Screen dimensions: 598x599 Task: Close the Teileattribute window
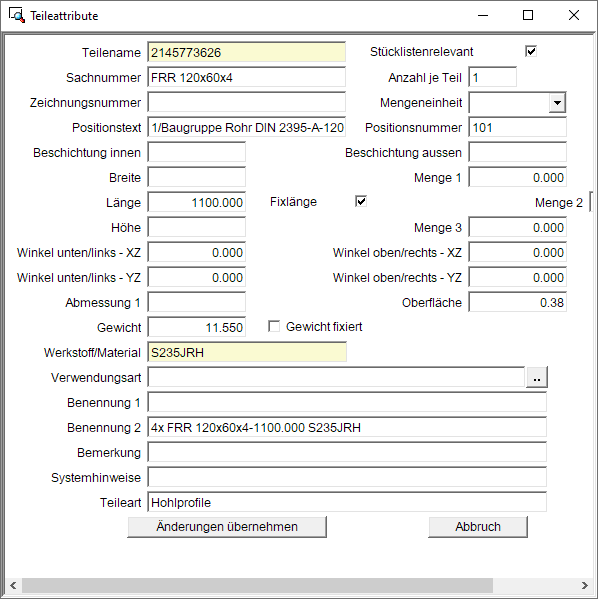click(x=574, y=15)
